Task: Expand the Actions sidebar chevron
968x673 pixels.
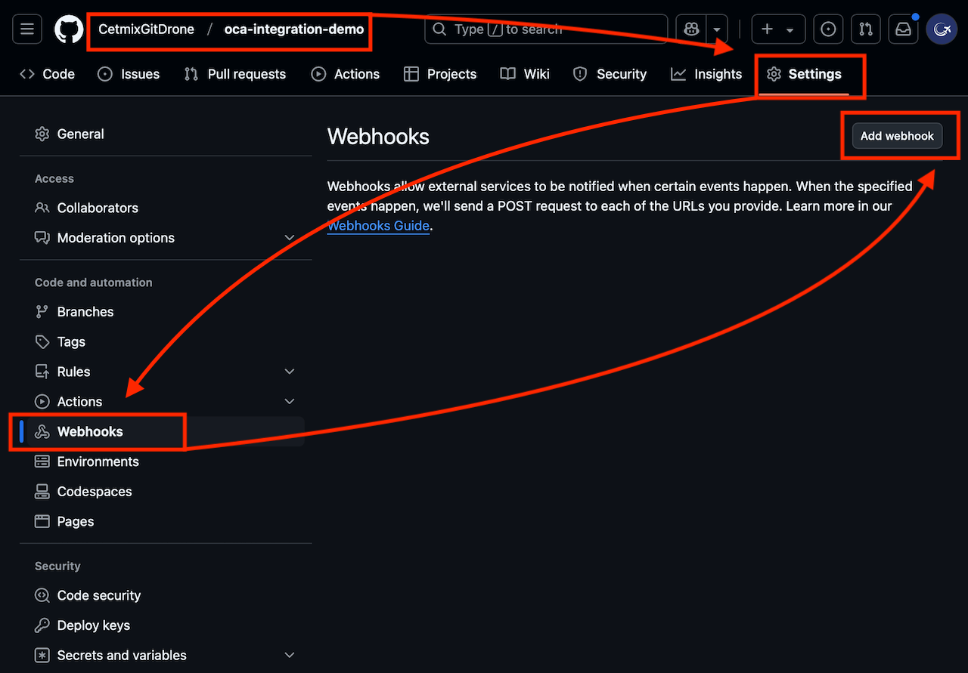Action: pyautogui.click(x=290, y=401)
